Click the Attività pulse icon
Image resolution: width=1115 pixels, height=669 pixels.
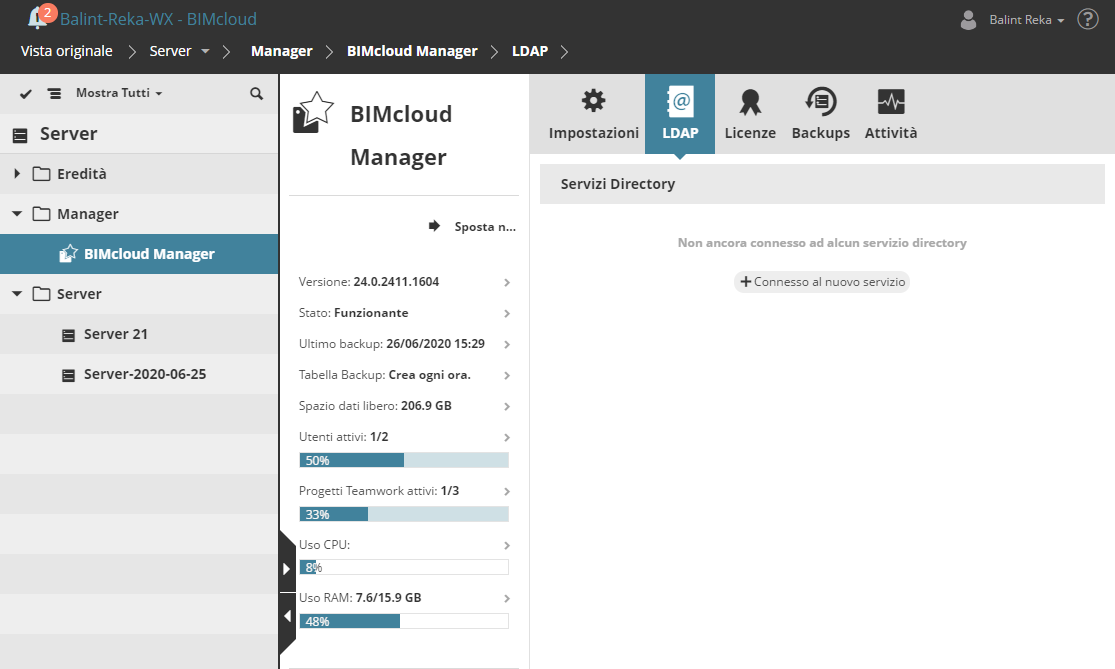click(x=891, y=102)
